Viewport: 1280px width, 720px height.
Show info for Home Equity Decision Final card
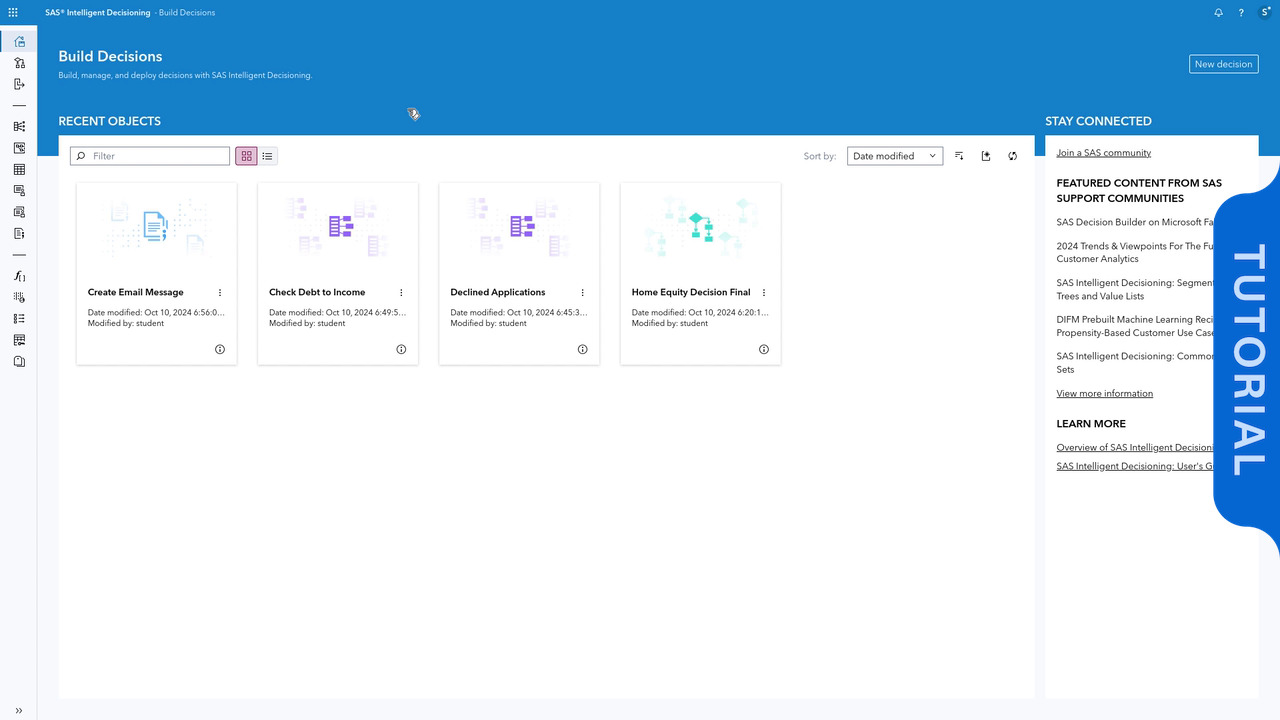[x=764, y=350]
